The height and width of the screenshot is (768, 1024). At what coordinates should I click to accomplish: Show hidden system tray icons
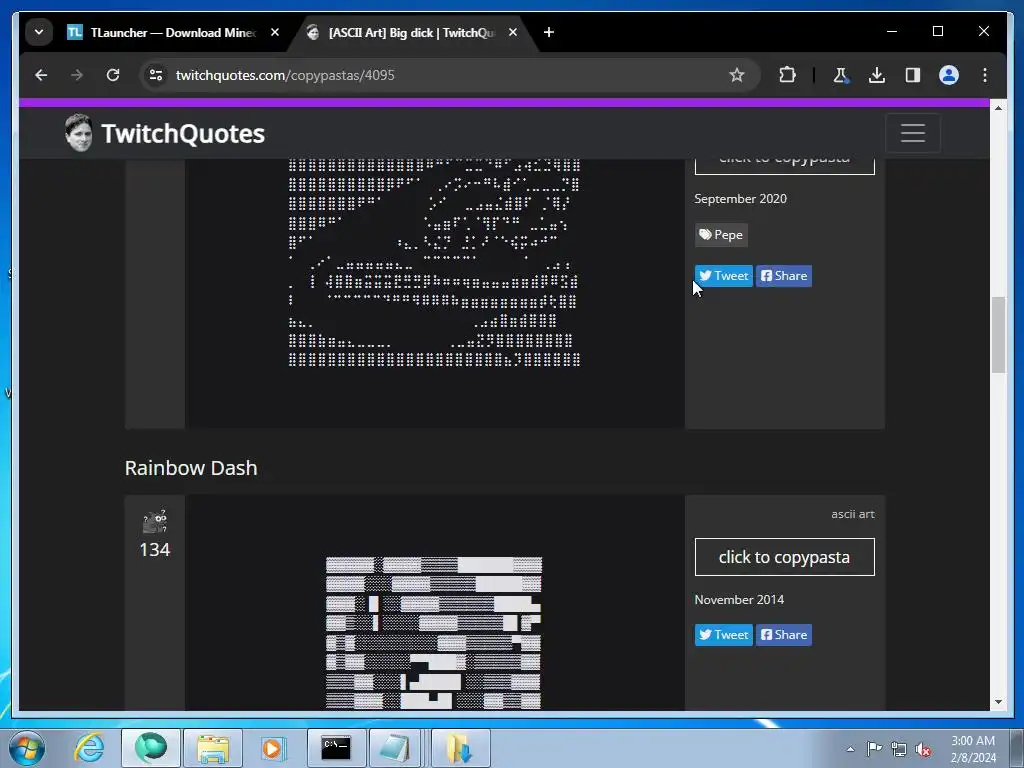tap(850, 749)
